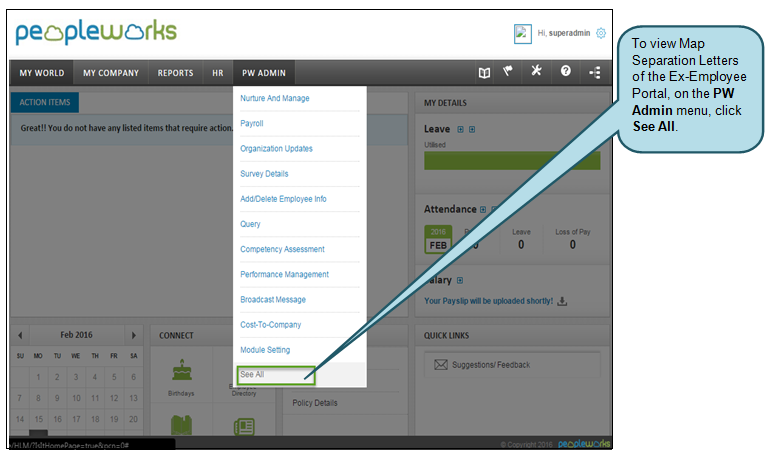This screenshot has height=454, width=768.
Task: Click the flags icon in the navigation bar
Action: point(508,72)
